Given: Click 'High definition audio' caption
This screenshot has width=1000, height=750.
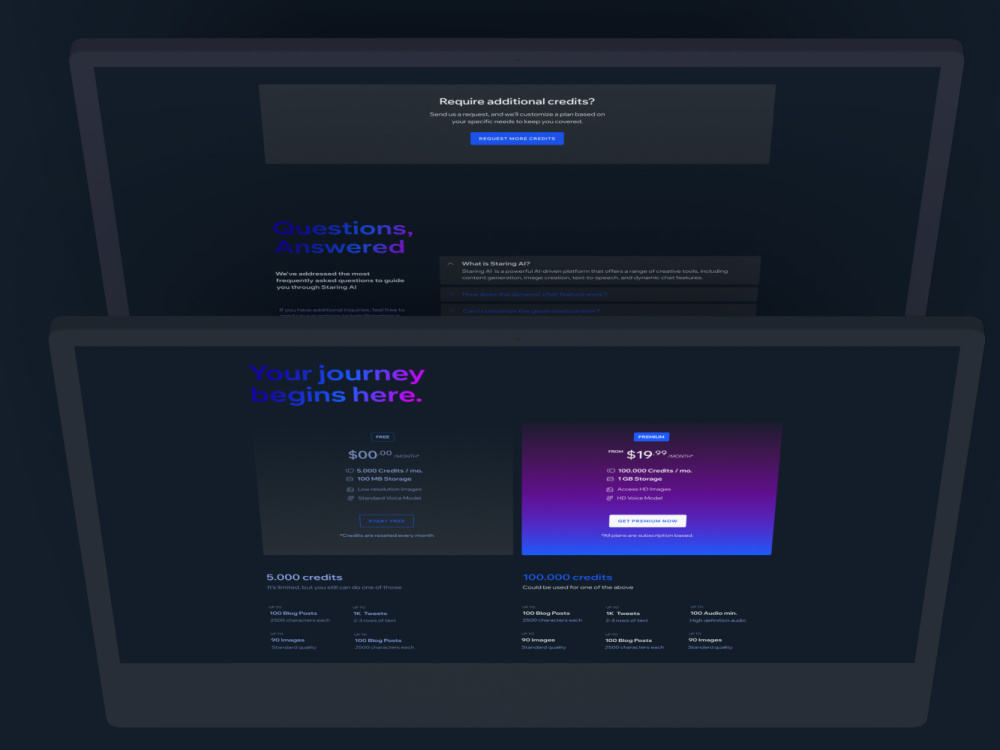Looking at the screenshot, I should [717, 621].
